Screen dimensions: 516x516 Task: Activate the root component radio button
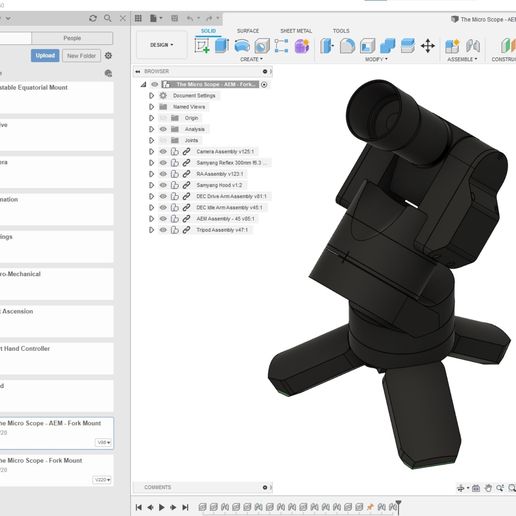pyautogui.click(x=264, y=85)
